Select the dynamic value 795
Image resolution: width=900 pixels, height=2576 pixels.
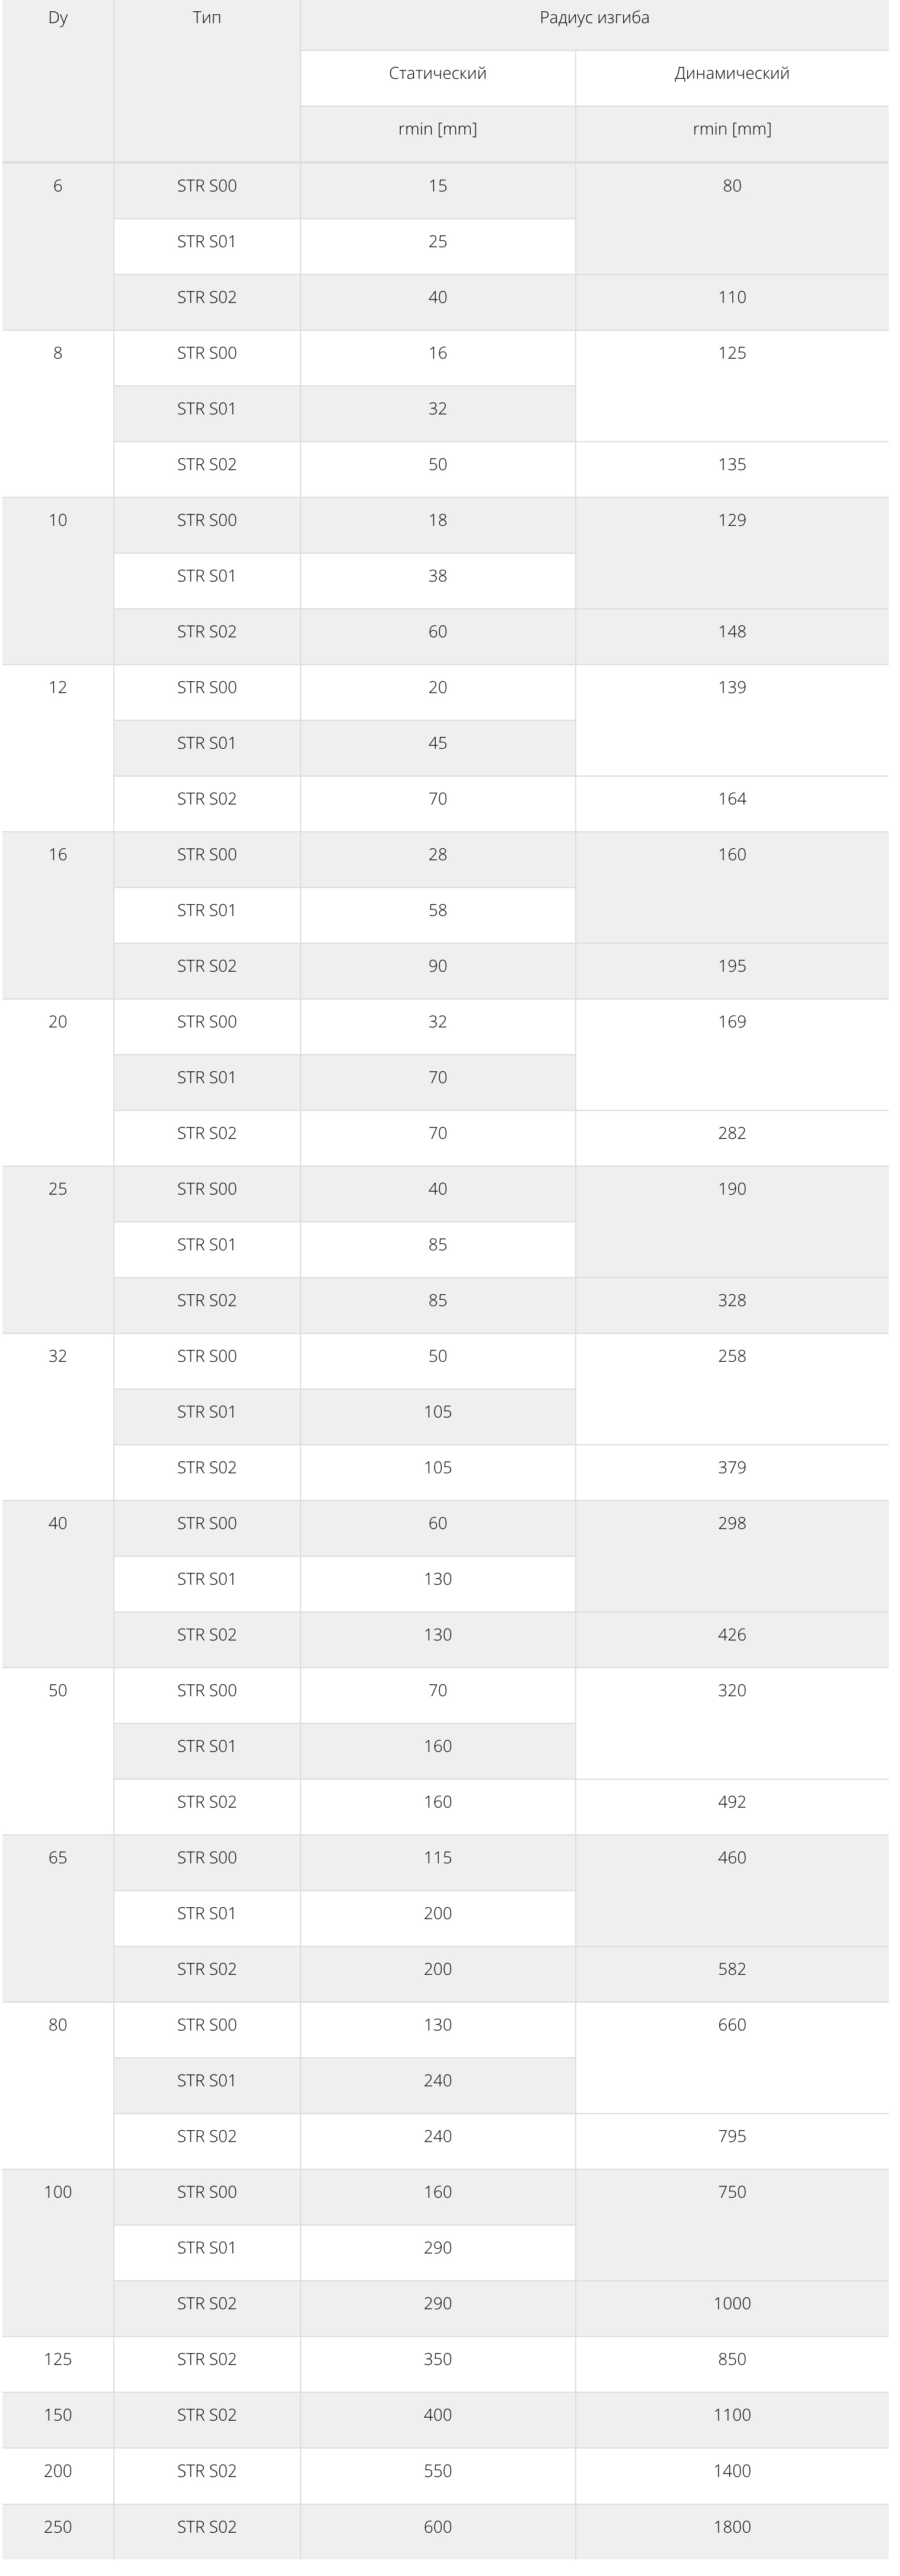(x=732, y=2136)
